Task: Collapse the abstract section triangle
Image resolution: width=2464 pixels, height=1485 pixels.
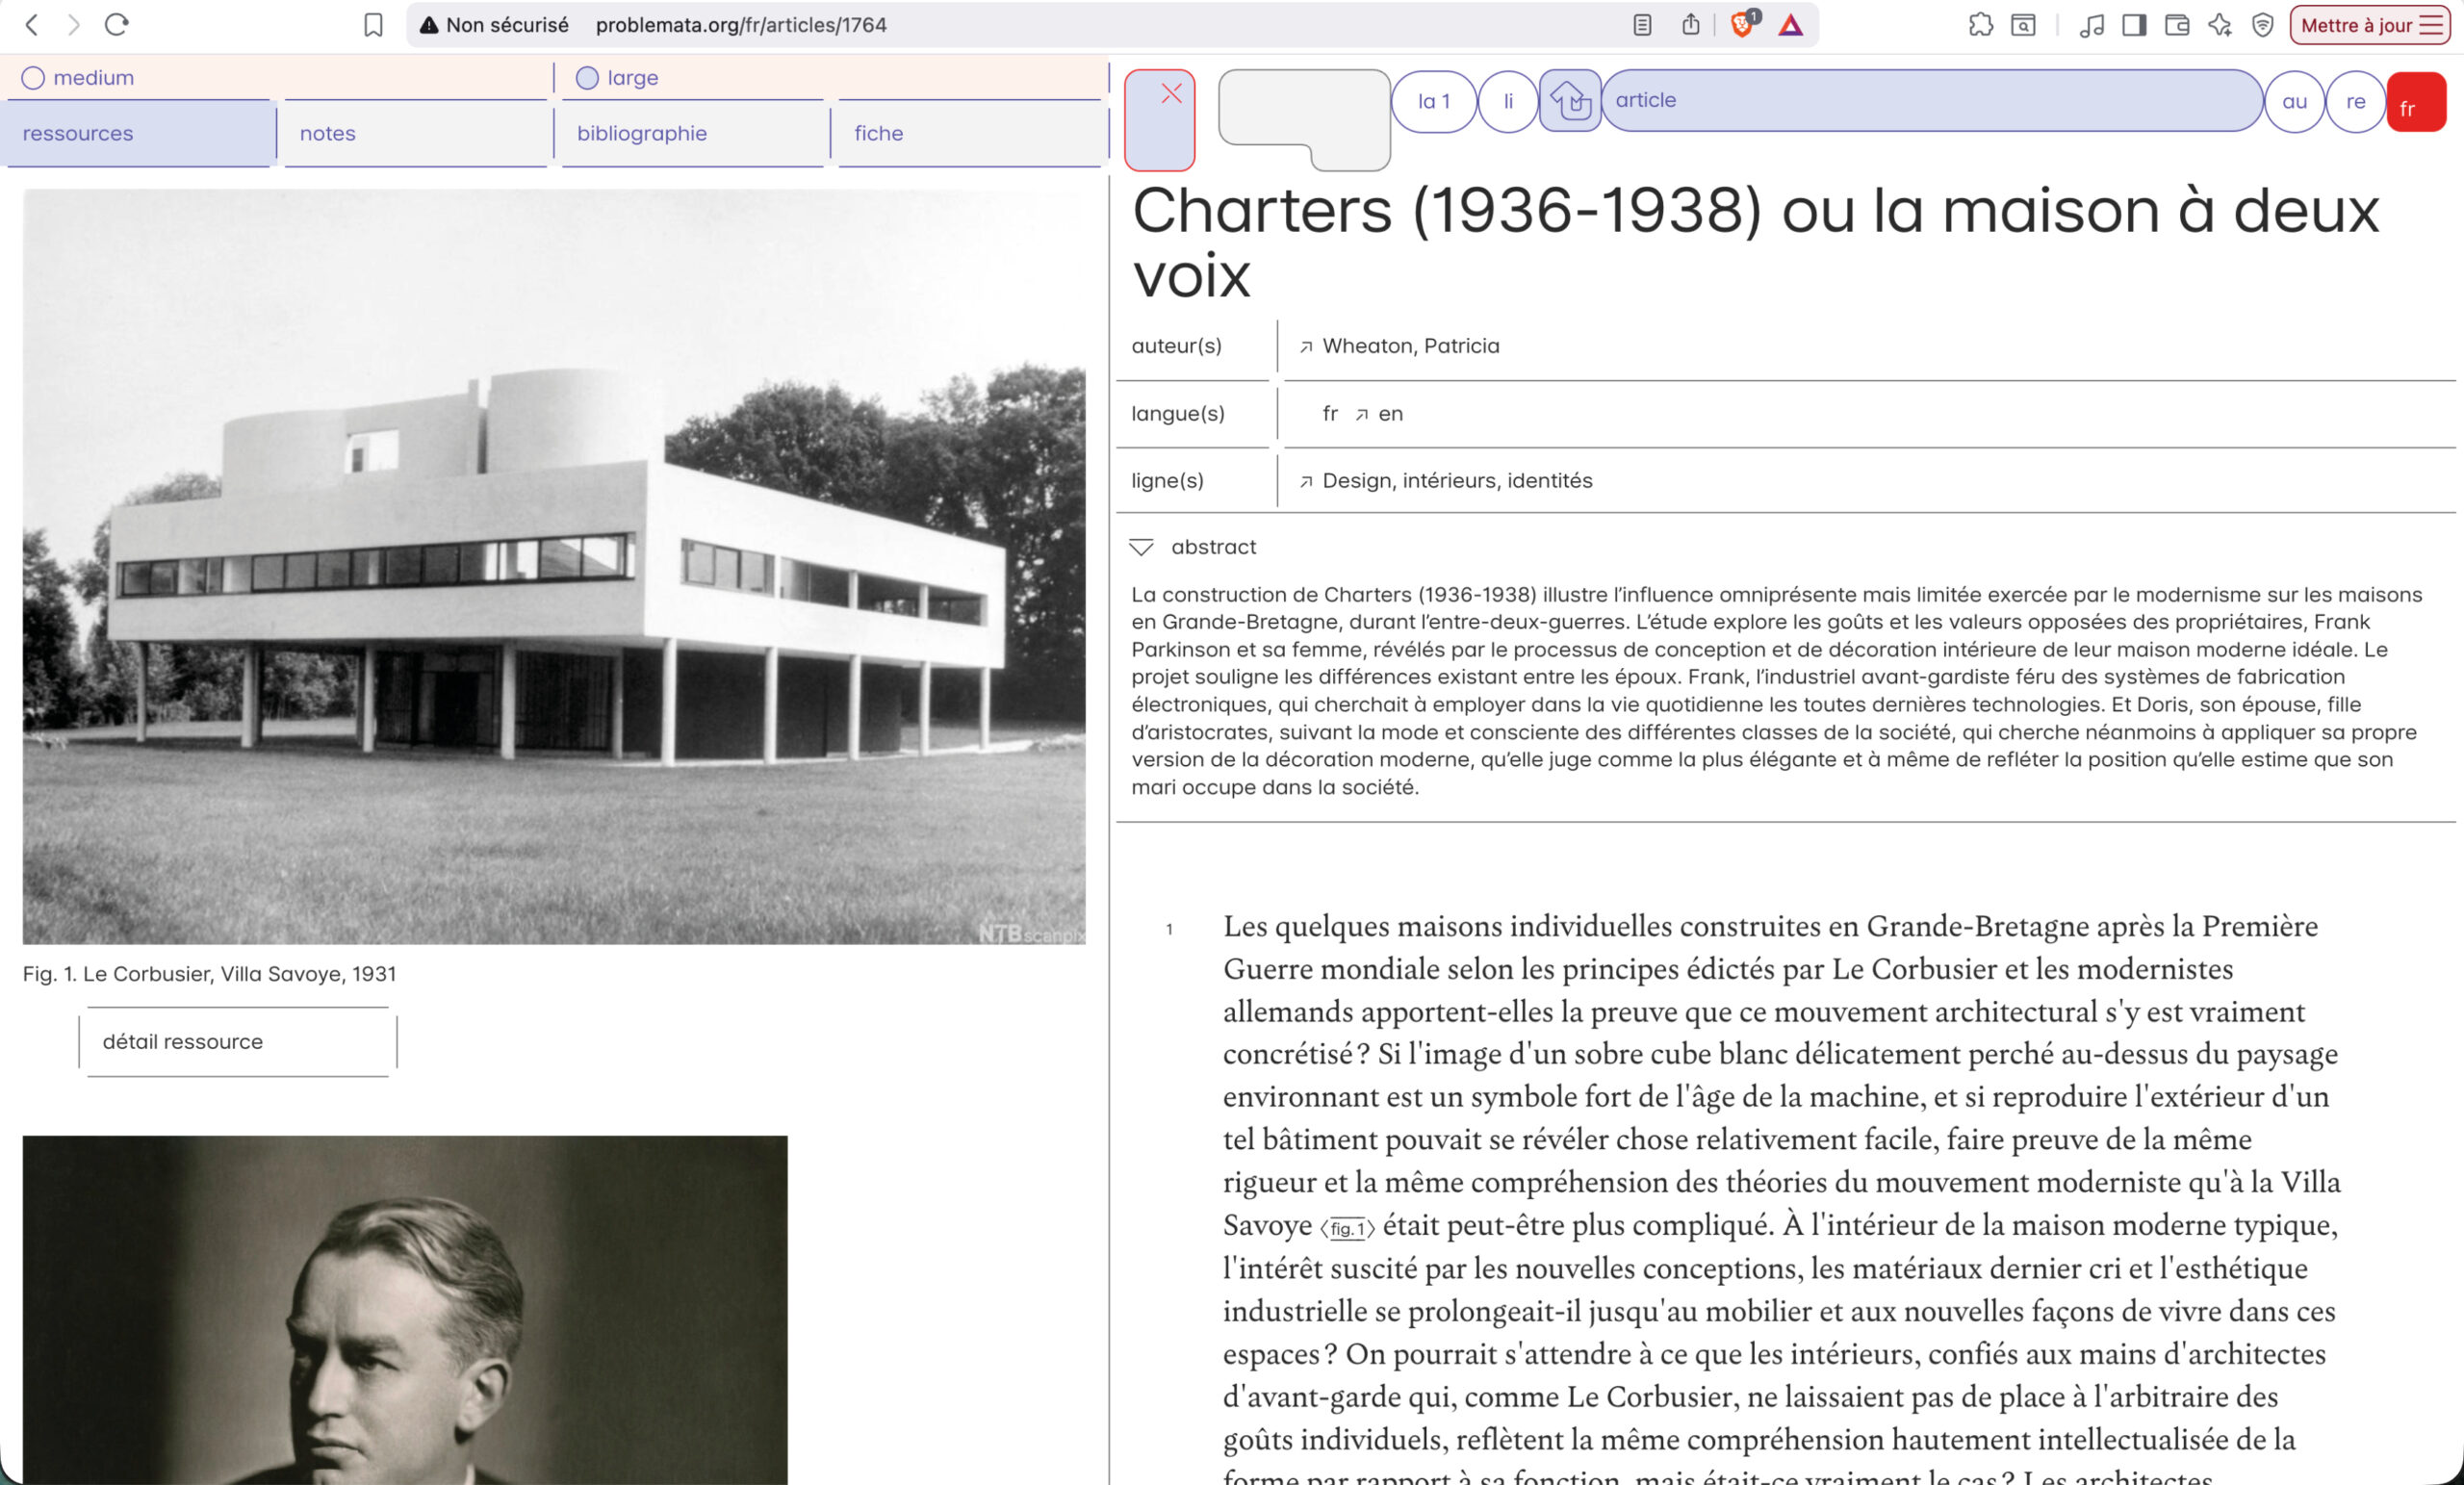Action: [1141, 547]
